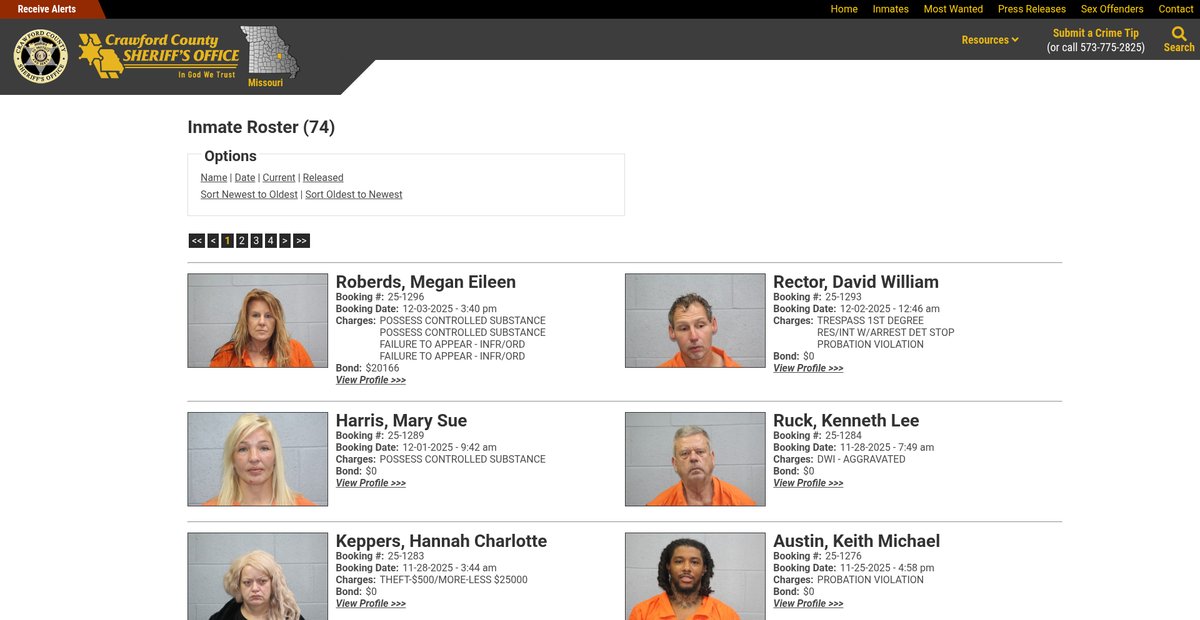Open the Press Releases menu item
This screenshot has height=620, width=1200.
coord(1032,9)
